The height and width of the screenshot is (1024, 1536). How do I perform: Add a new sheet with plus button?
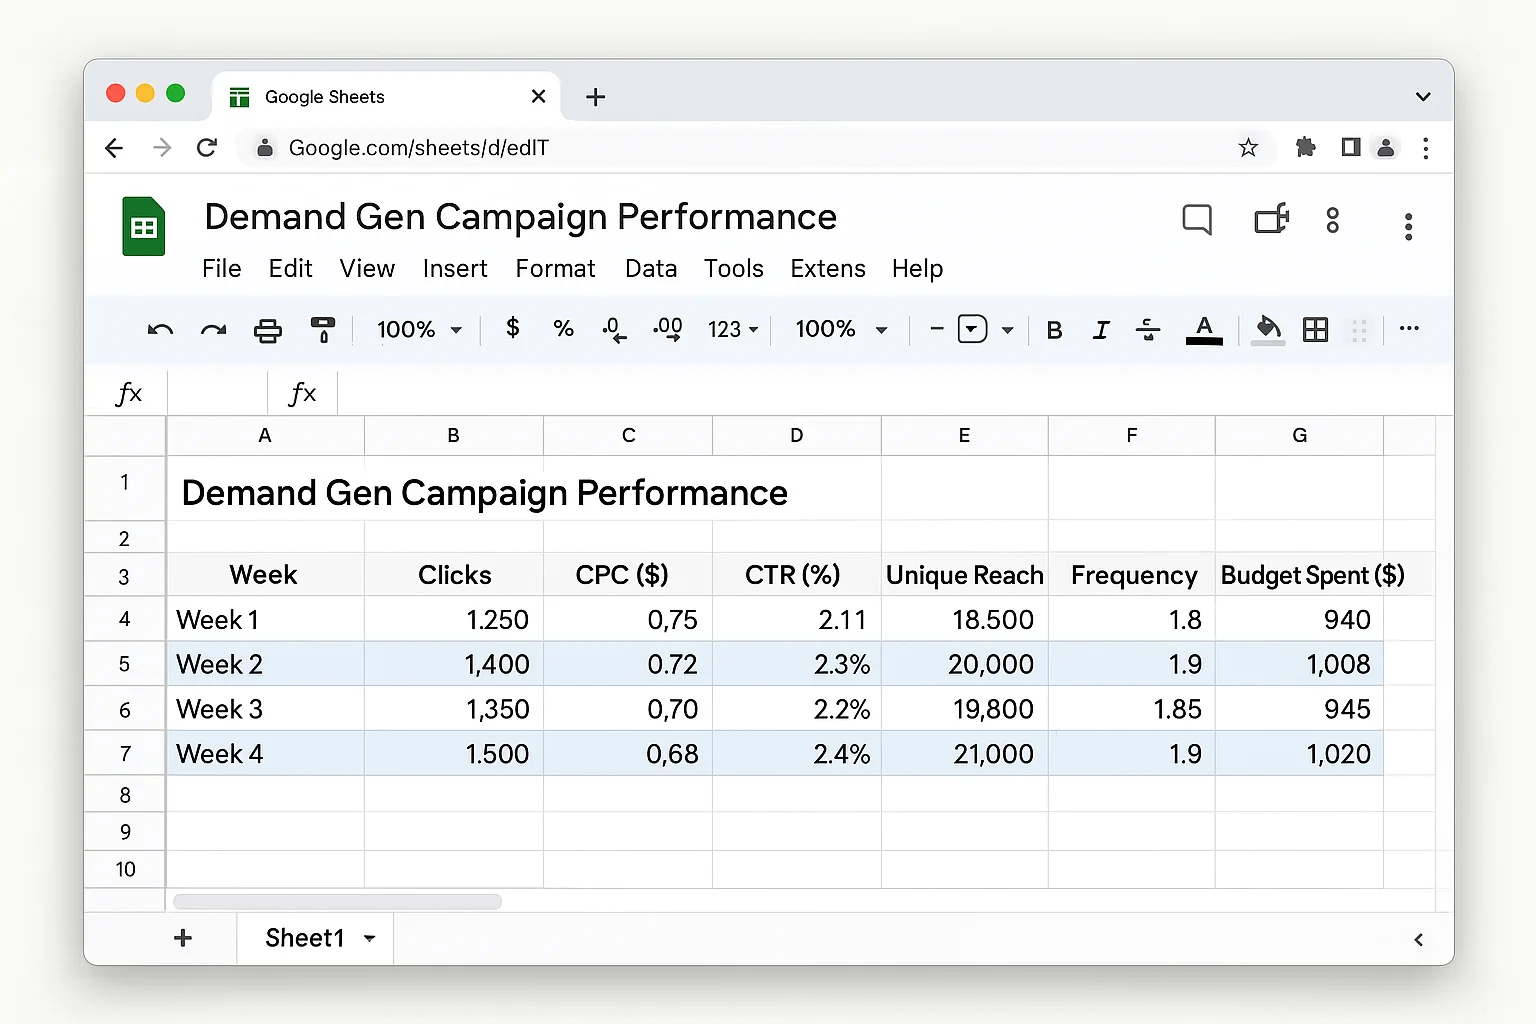(183, 938)
